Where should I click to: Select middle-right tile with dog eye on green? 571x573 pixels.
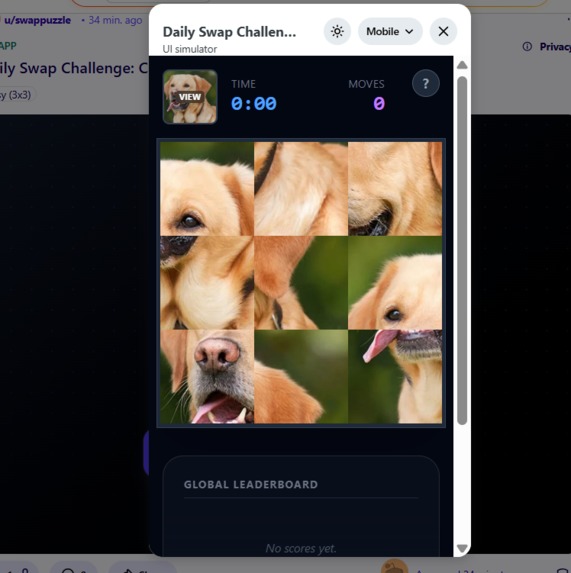(x=395, y=283)
